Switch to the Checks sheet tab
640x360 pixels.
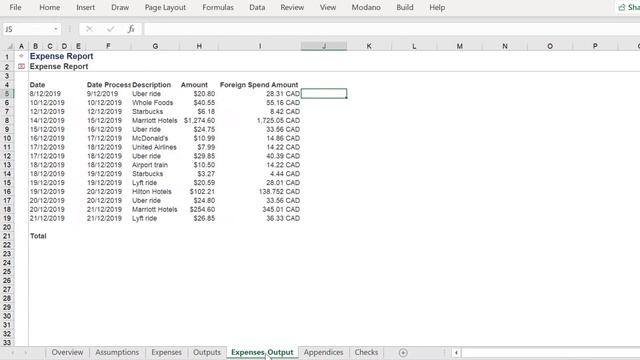[x=366, y=352]
